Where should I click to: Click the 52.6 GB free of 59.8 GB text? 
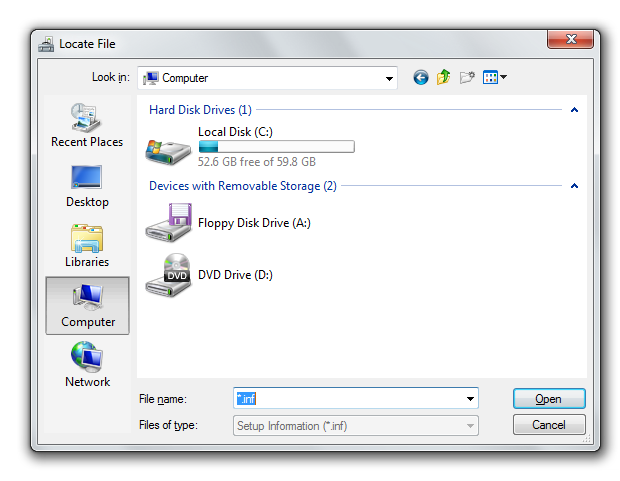pos(257,162)
